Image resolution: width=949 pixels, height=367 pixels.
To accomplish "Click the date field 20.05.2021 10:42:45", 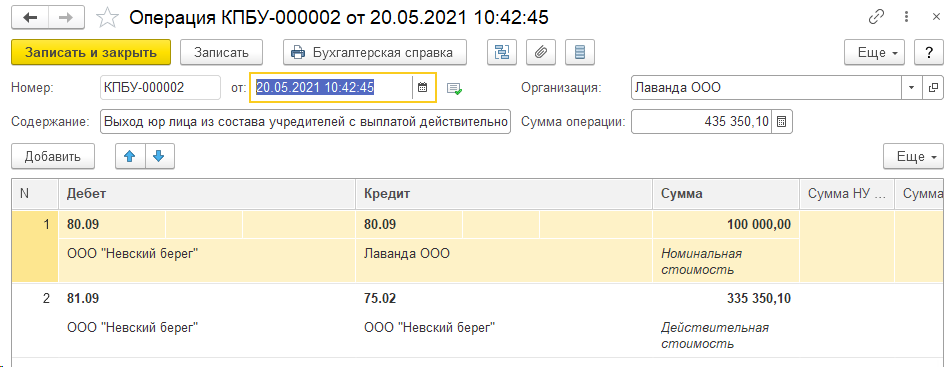I will click(331, 88).
